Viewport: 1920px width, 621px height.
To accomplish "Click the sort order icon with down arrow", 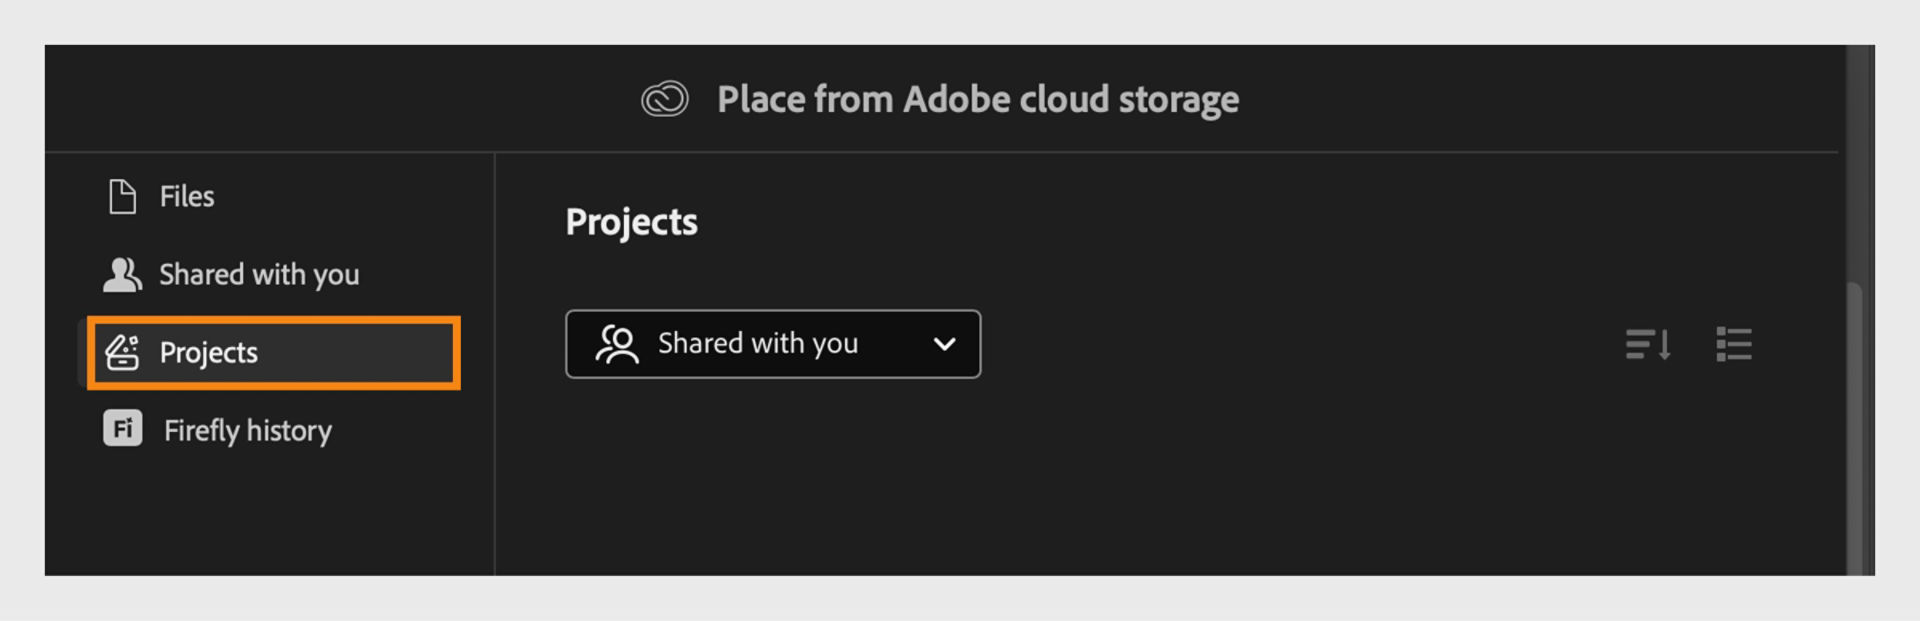I will tap(1649, 344).
